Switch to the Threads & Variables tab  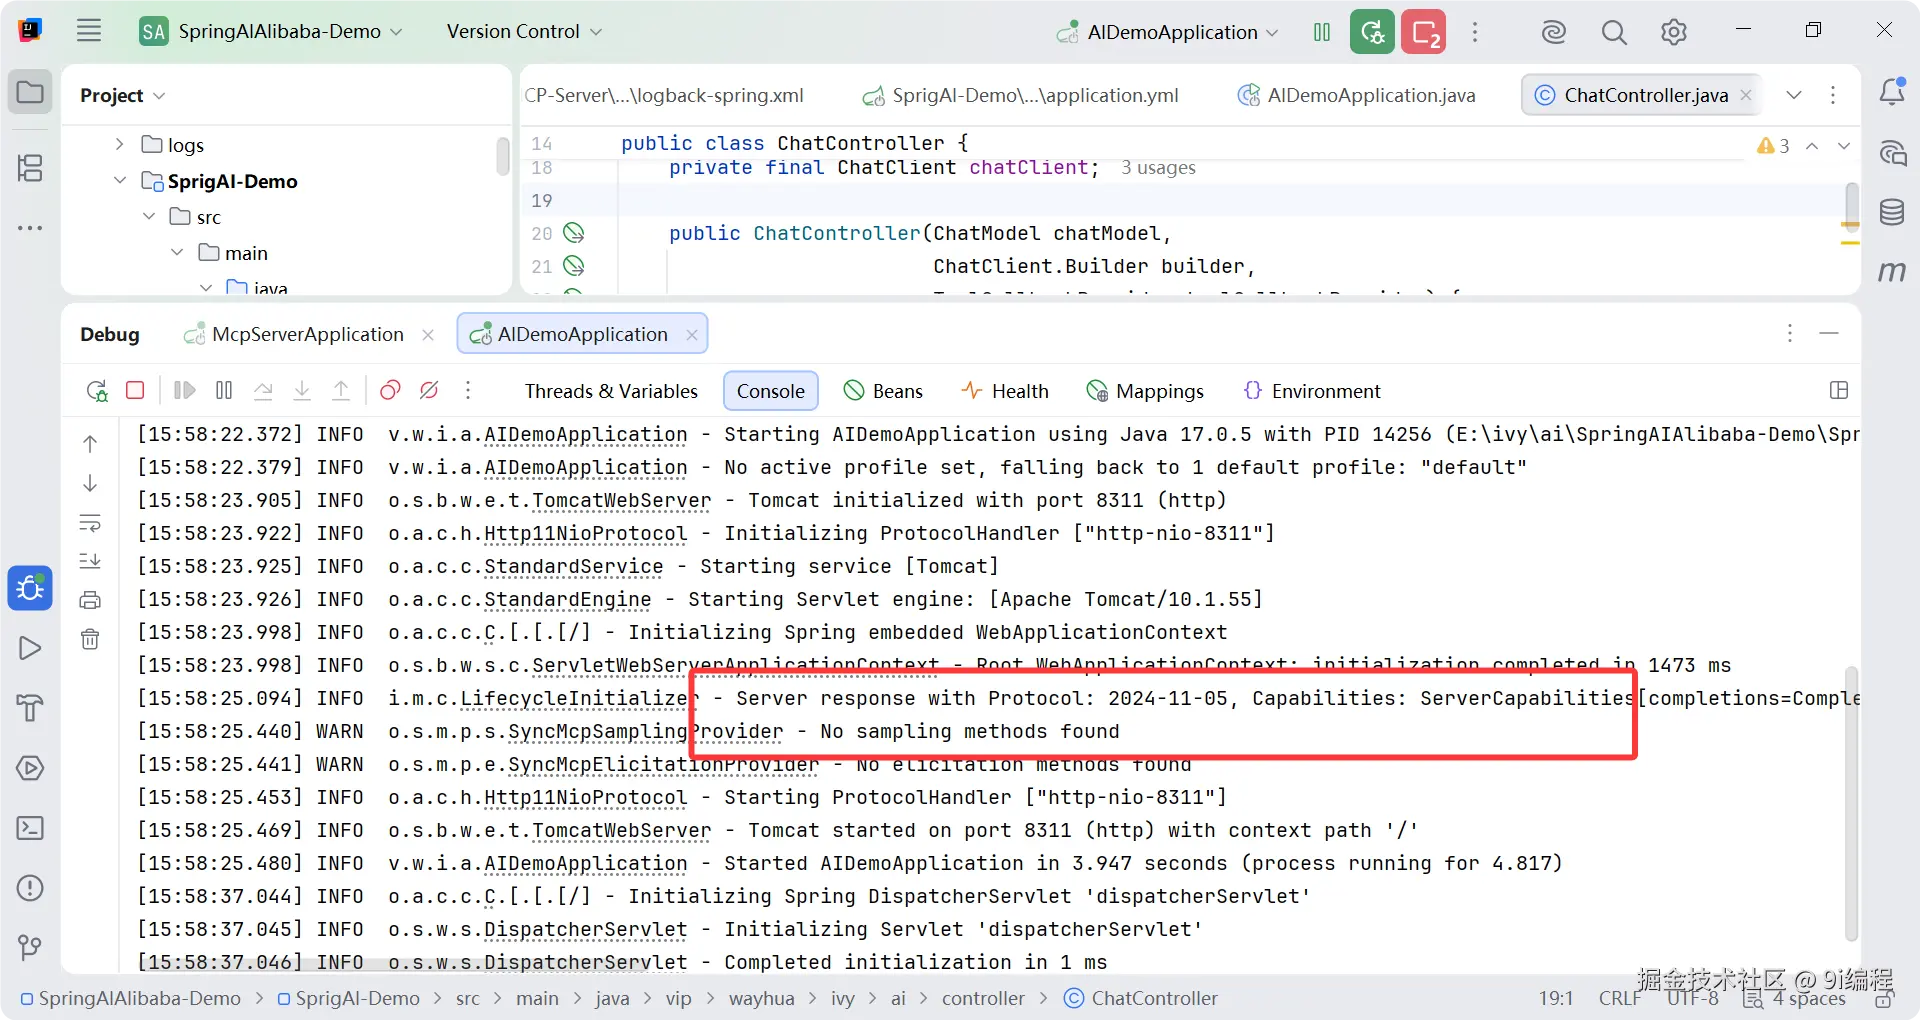coord(611,391)
